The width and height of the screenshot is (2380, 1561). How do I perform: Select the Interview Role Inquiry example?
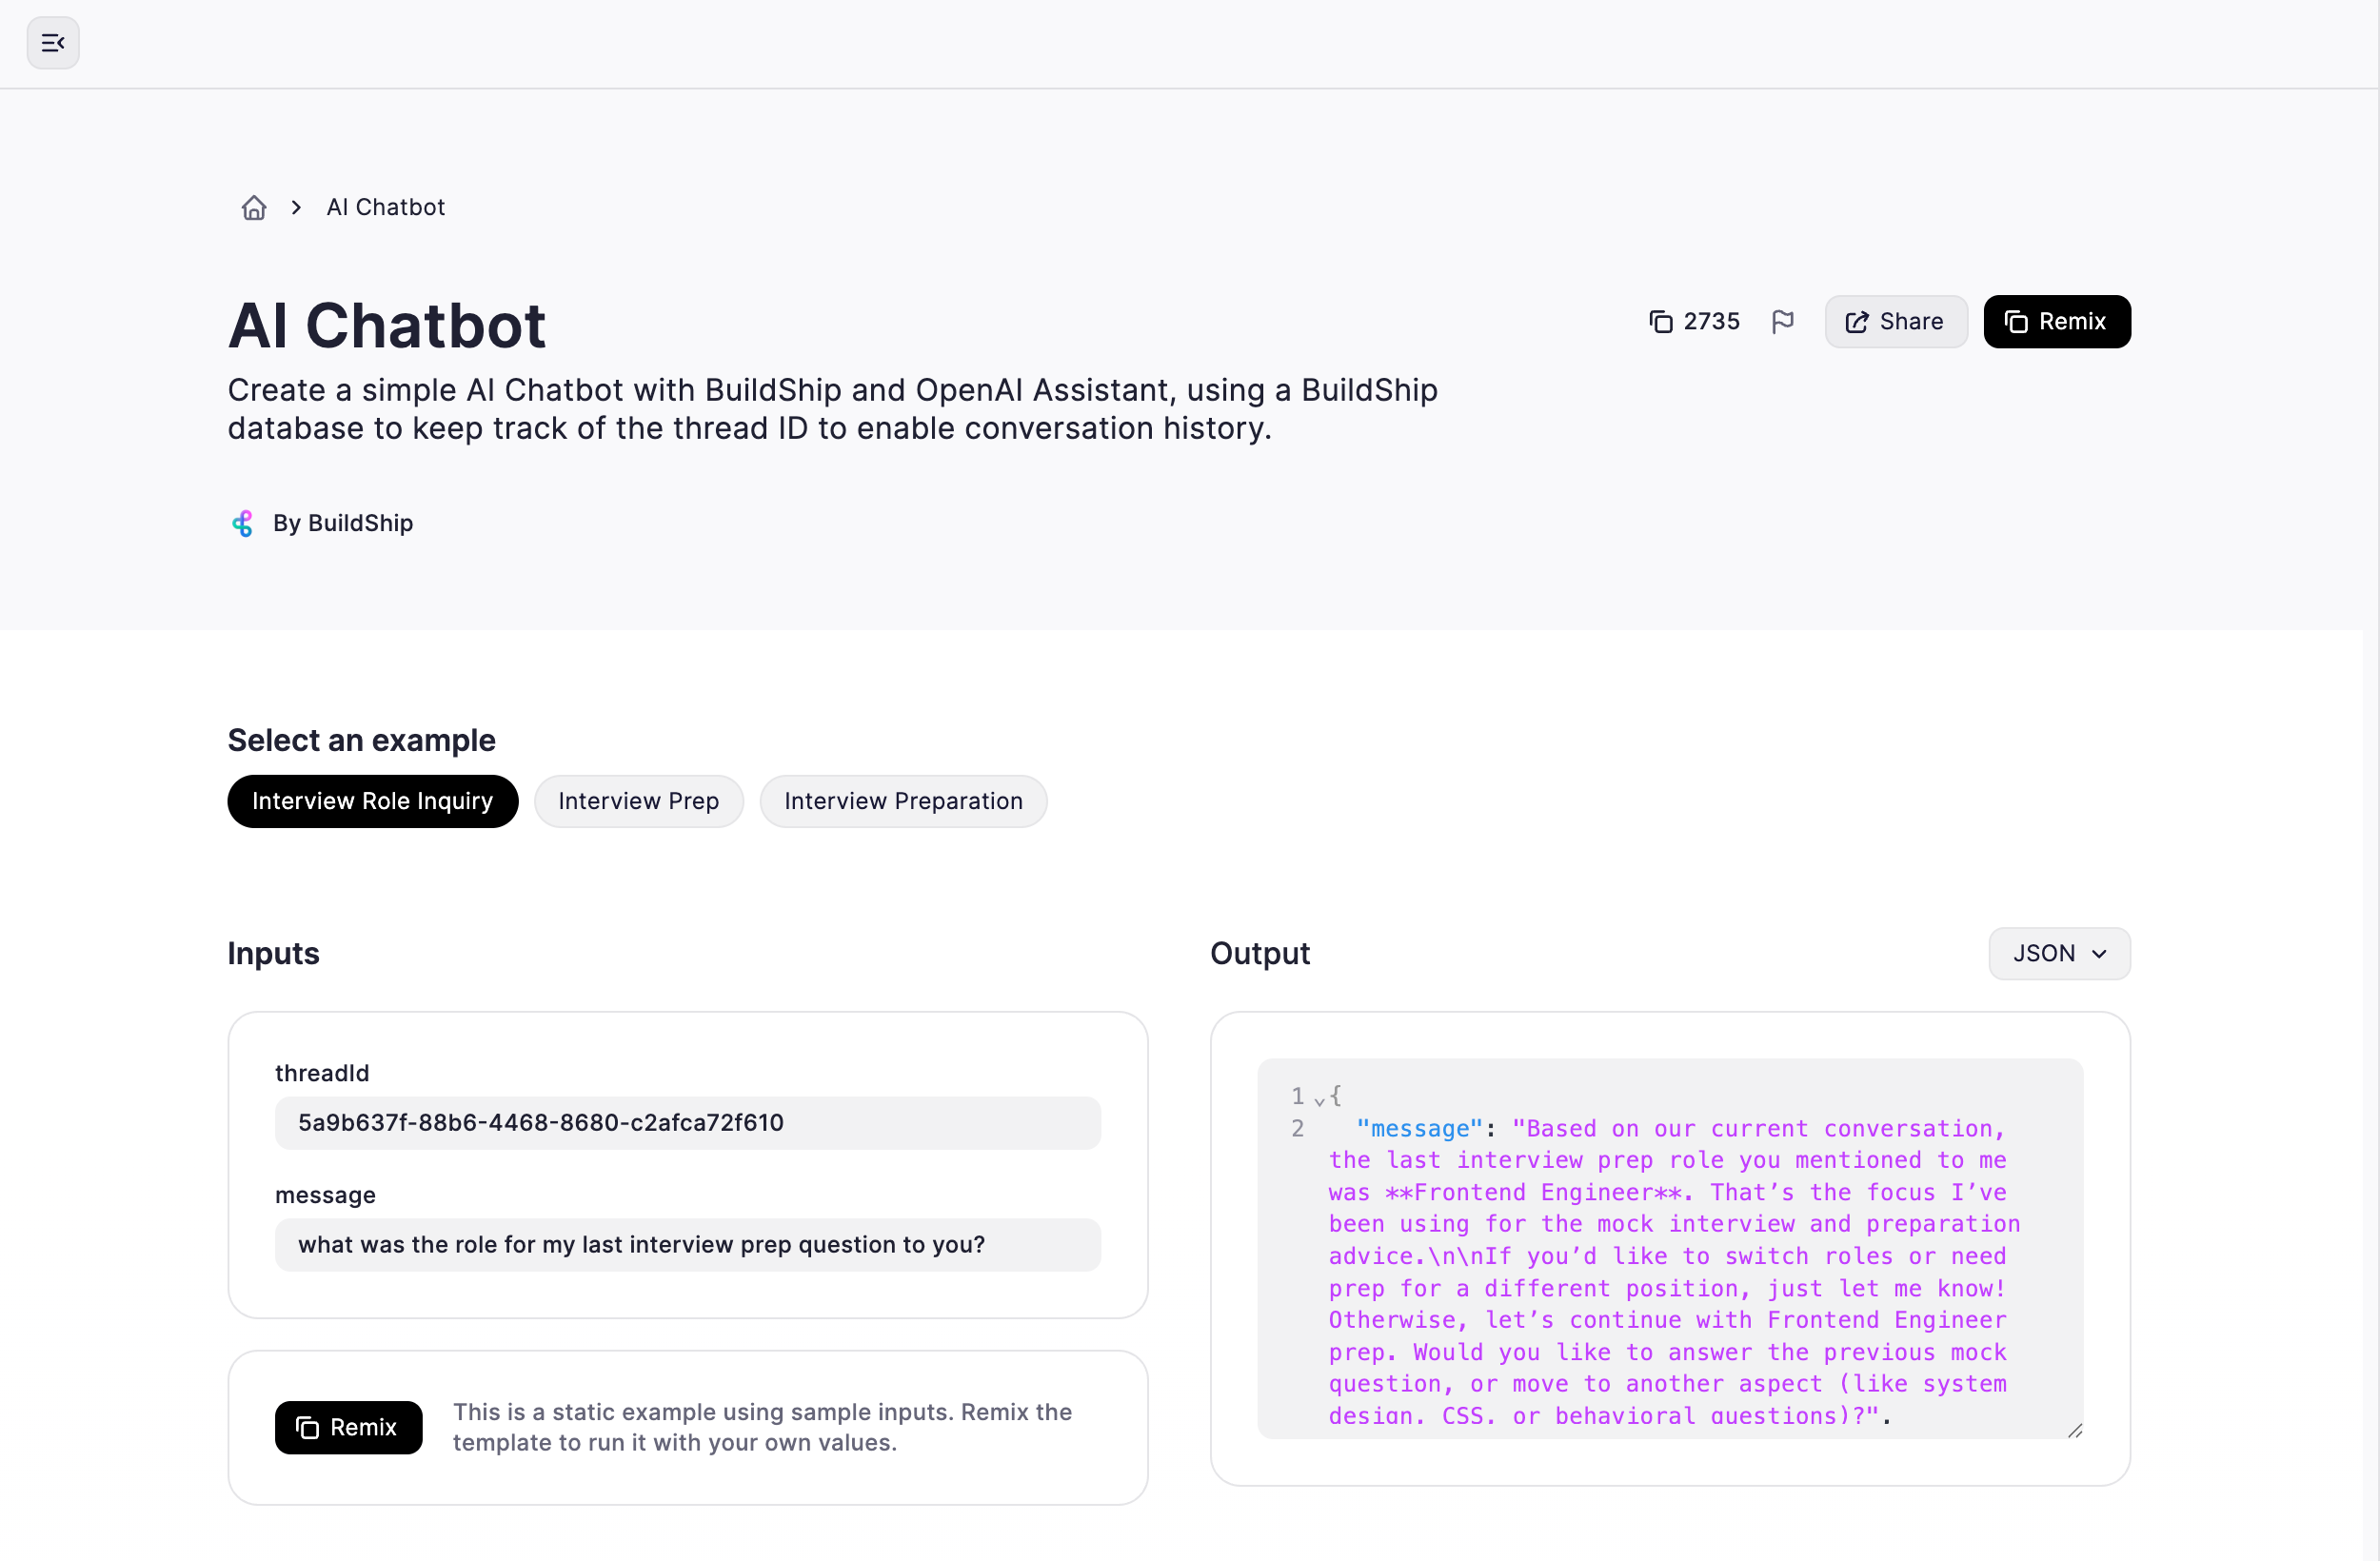point(372,801)
